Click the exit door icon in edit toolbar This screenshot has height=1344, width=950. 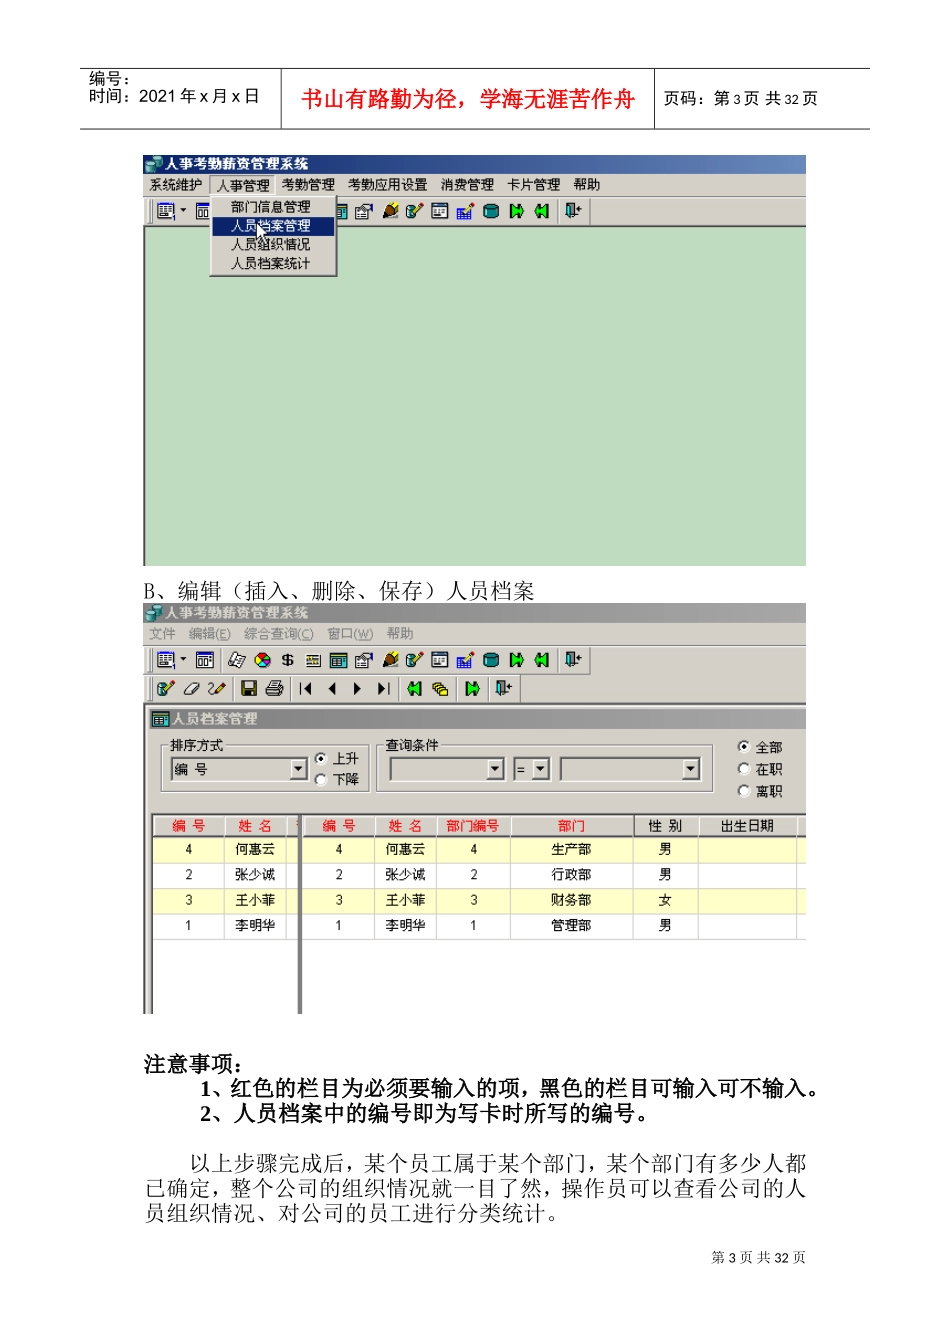coord(502,688)
